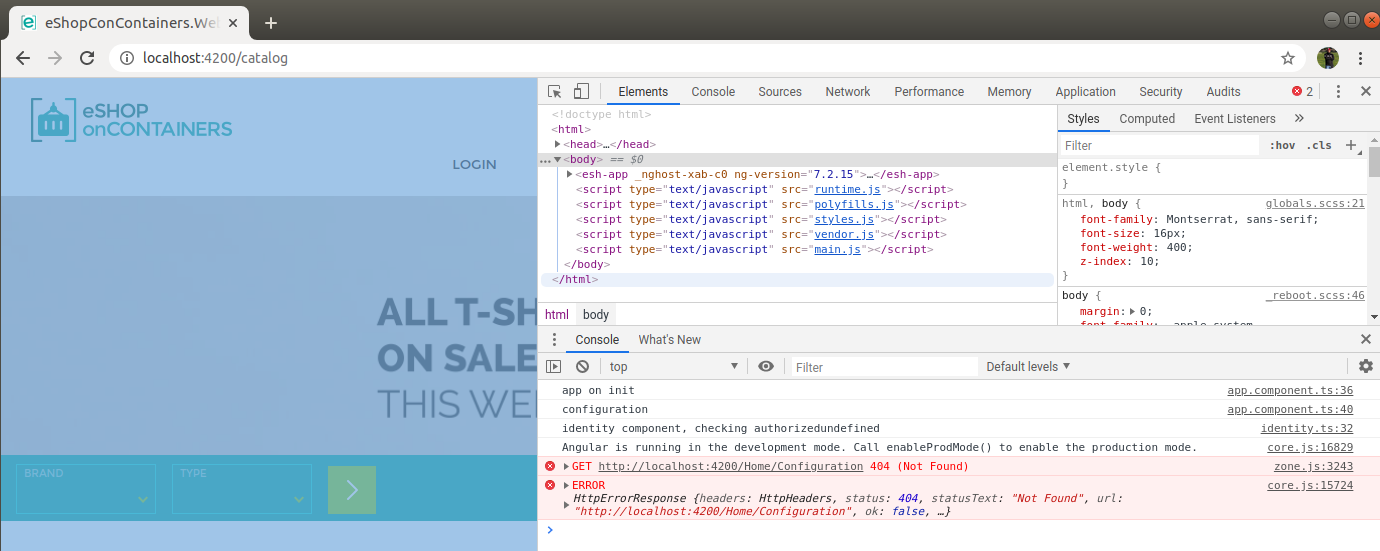The image size is (1380, 551).
Task: Click the red error count badge
Action: (x=1303, y=91)
